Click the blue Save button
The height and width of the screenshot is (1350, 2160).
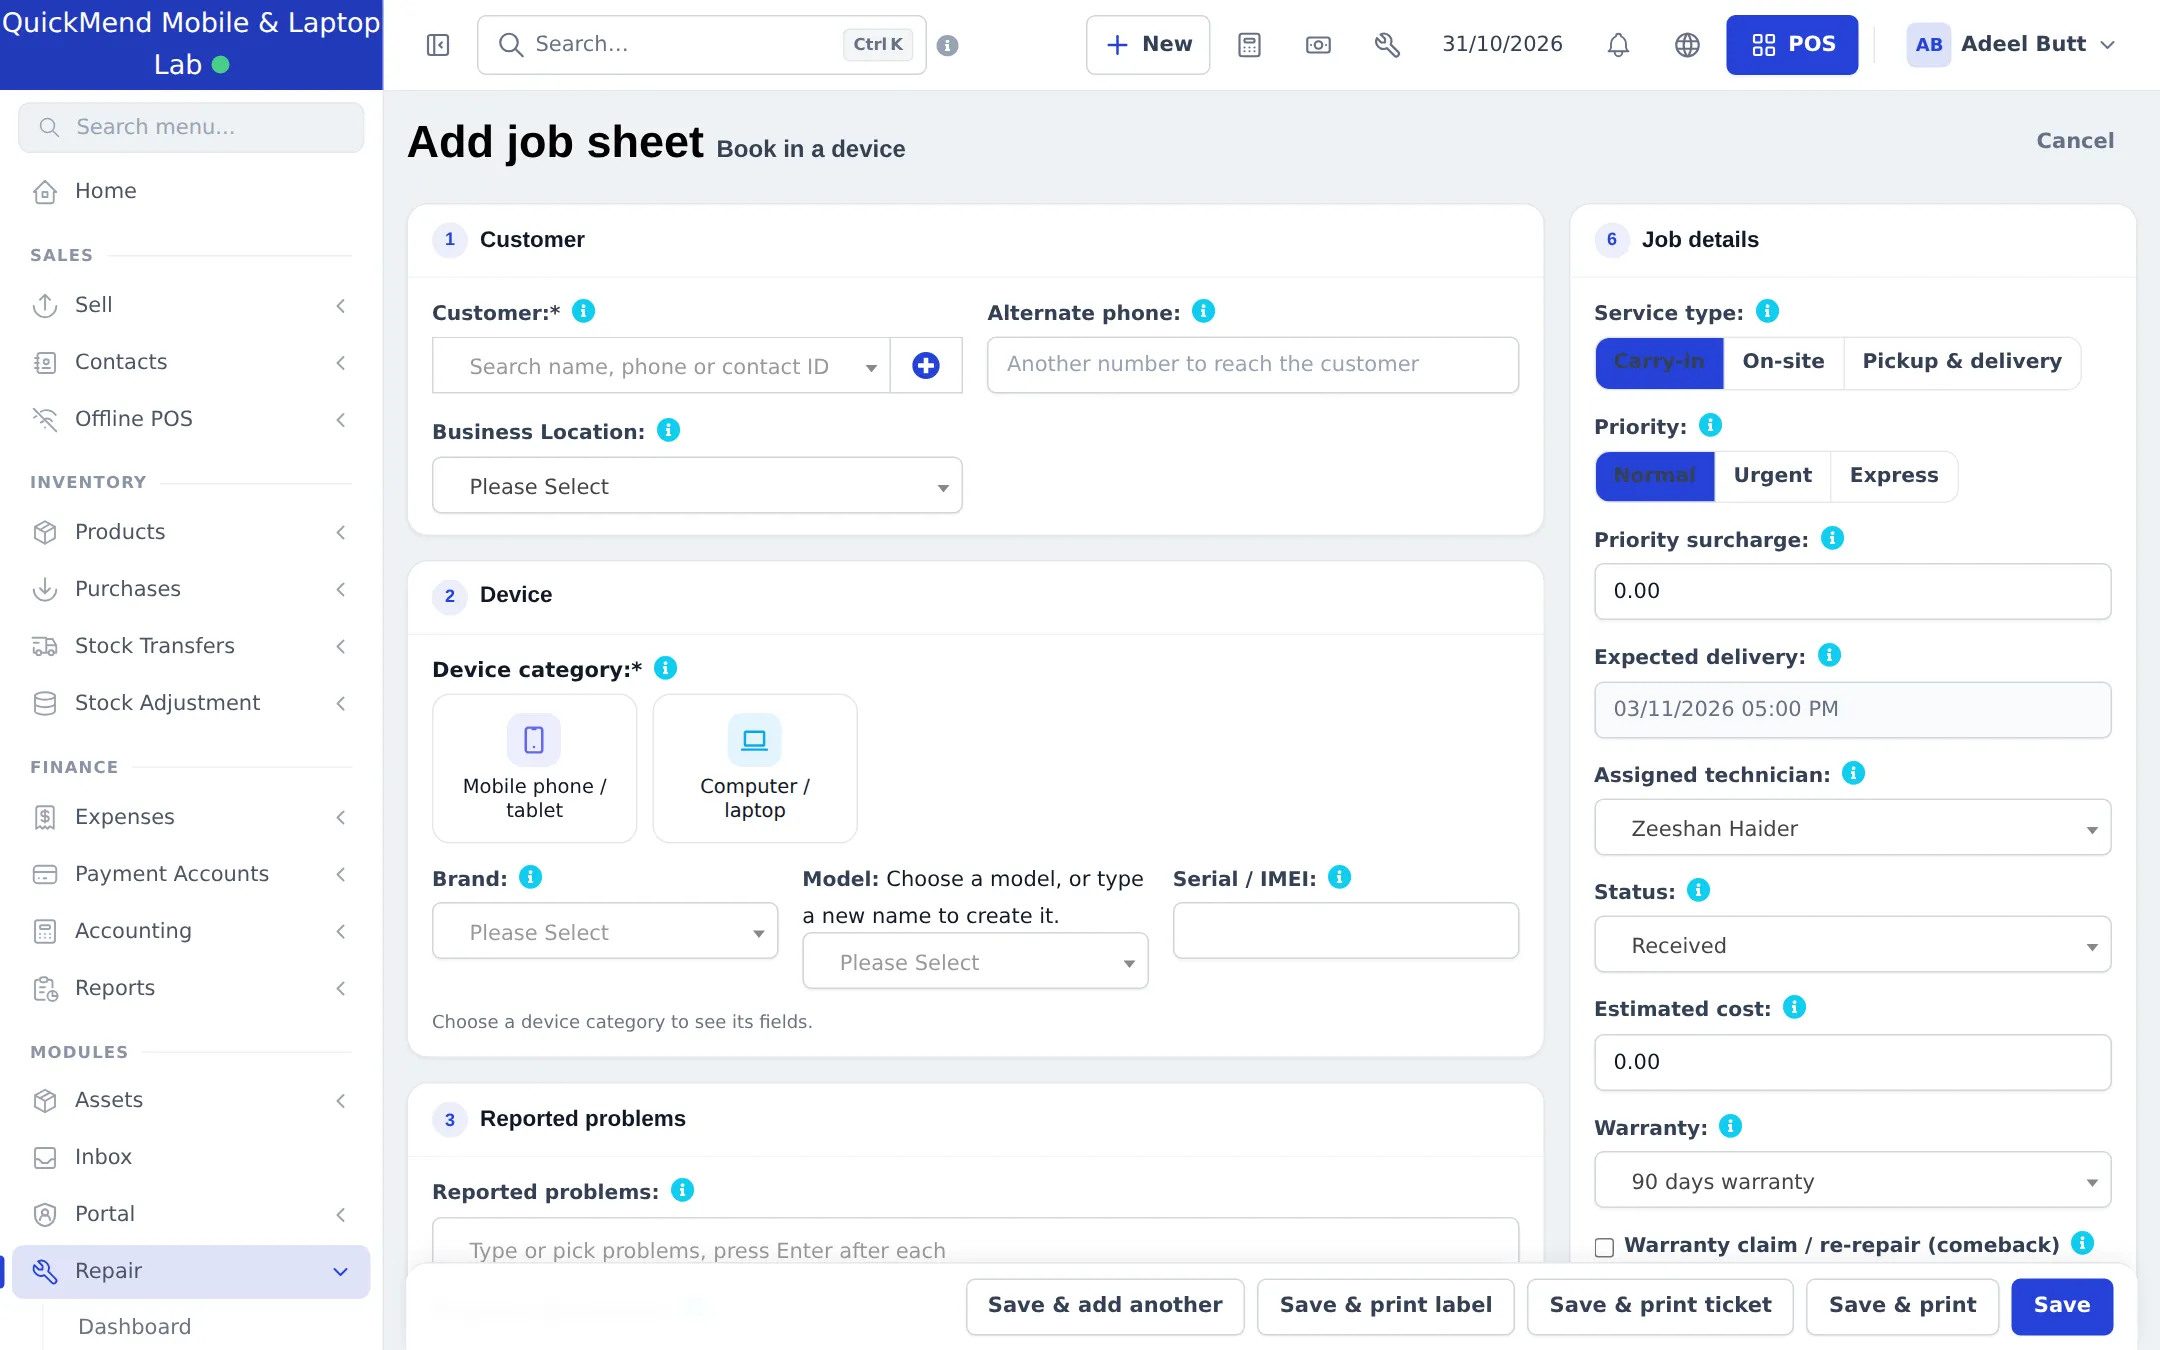point(2062,1306)
